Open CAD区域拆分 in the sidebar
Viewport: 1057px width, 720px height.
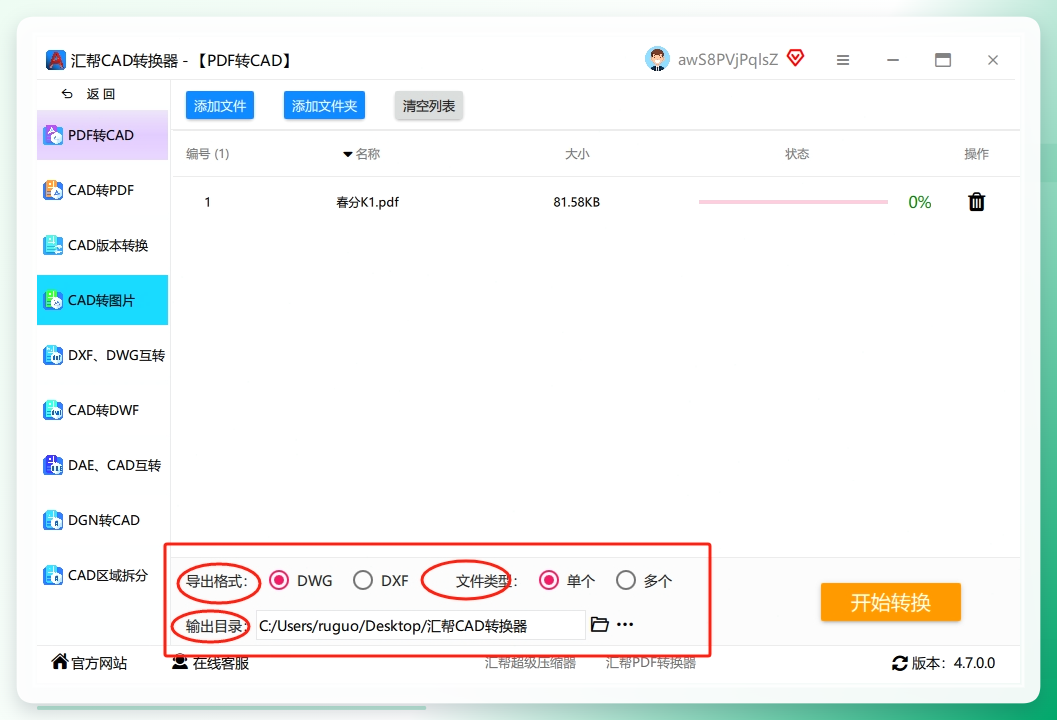pos(102,575)
